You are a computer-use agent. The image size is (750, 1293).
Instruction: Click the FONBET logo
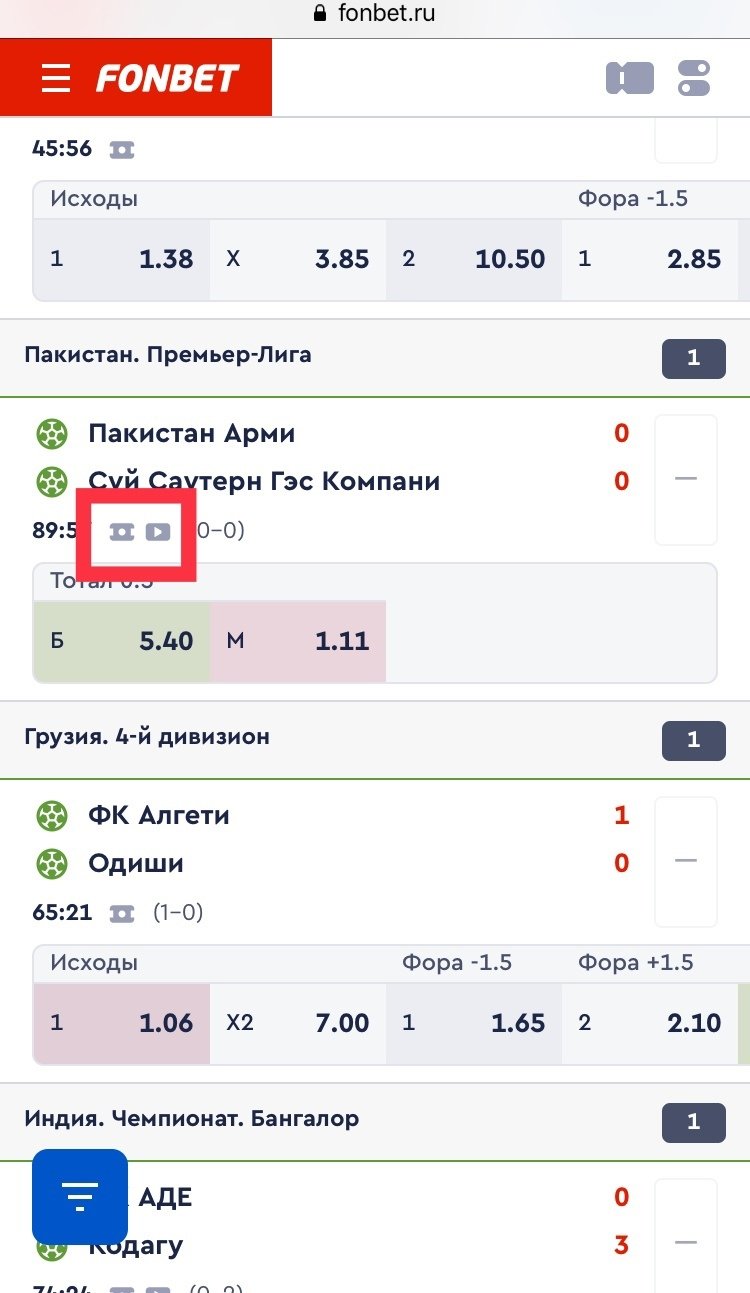coord(167,78)
